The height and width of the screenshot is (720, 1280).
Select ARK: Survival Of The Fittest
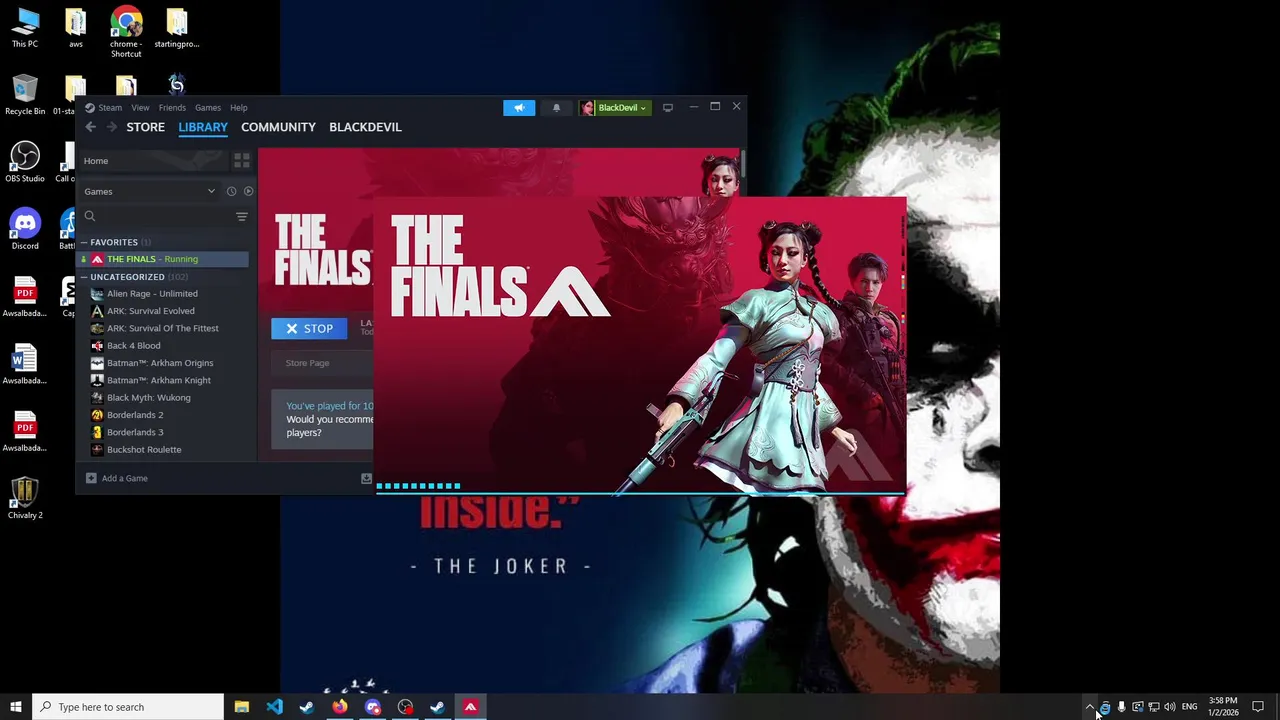click(x=164, y=328)
